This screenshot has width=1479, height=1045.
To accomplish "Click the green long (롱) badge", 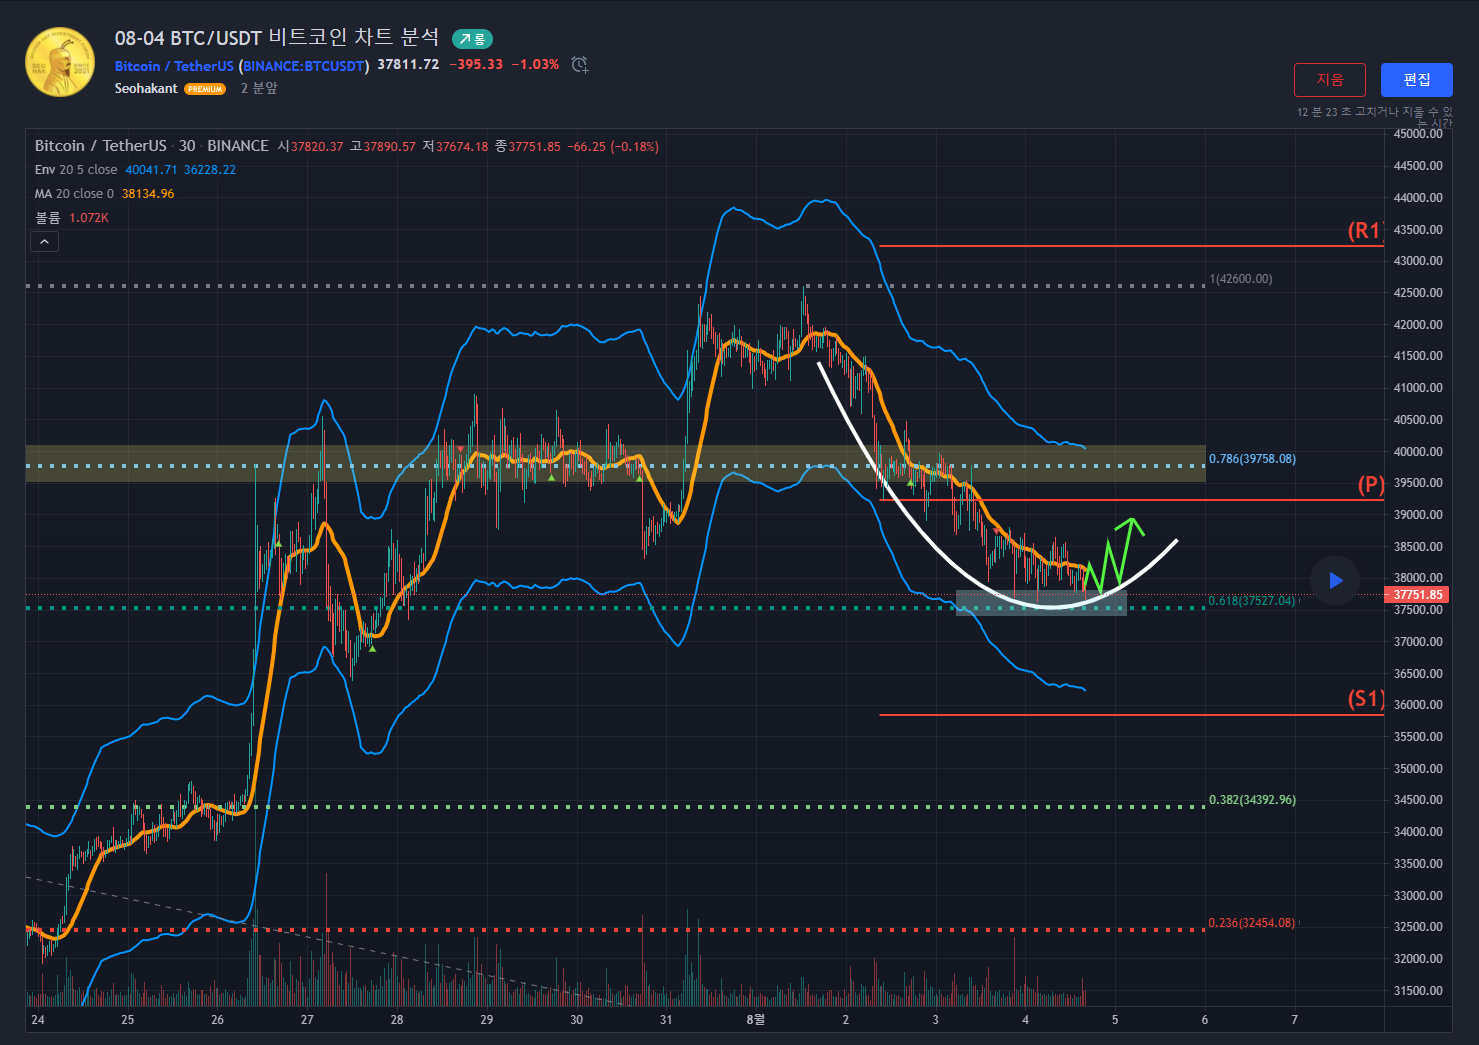I will point(472,39).
